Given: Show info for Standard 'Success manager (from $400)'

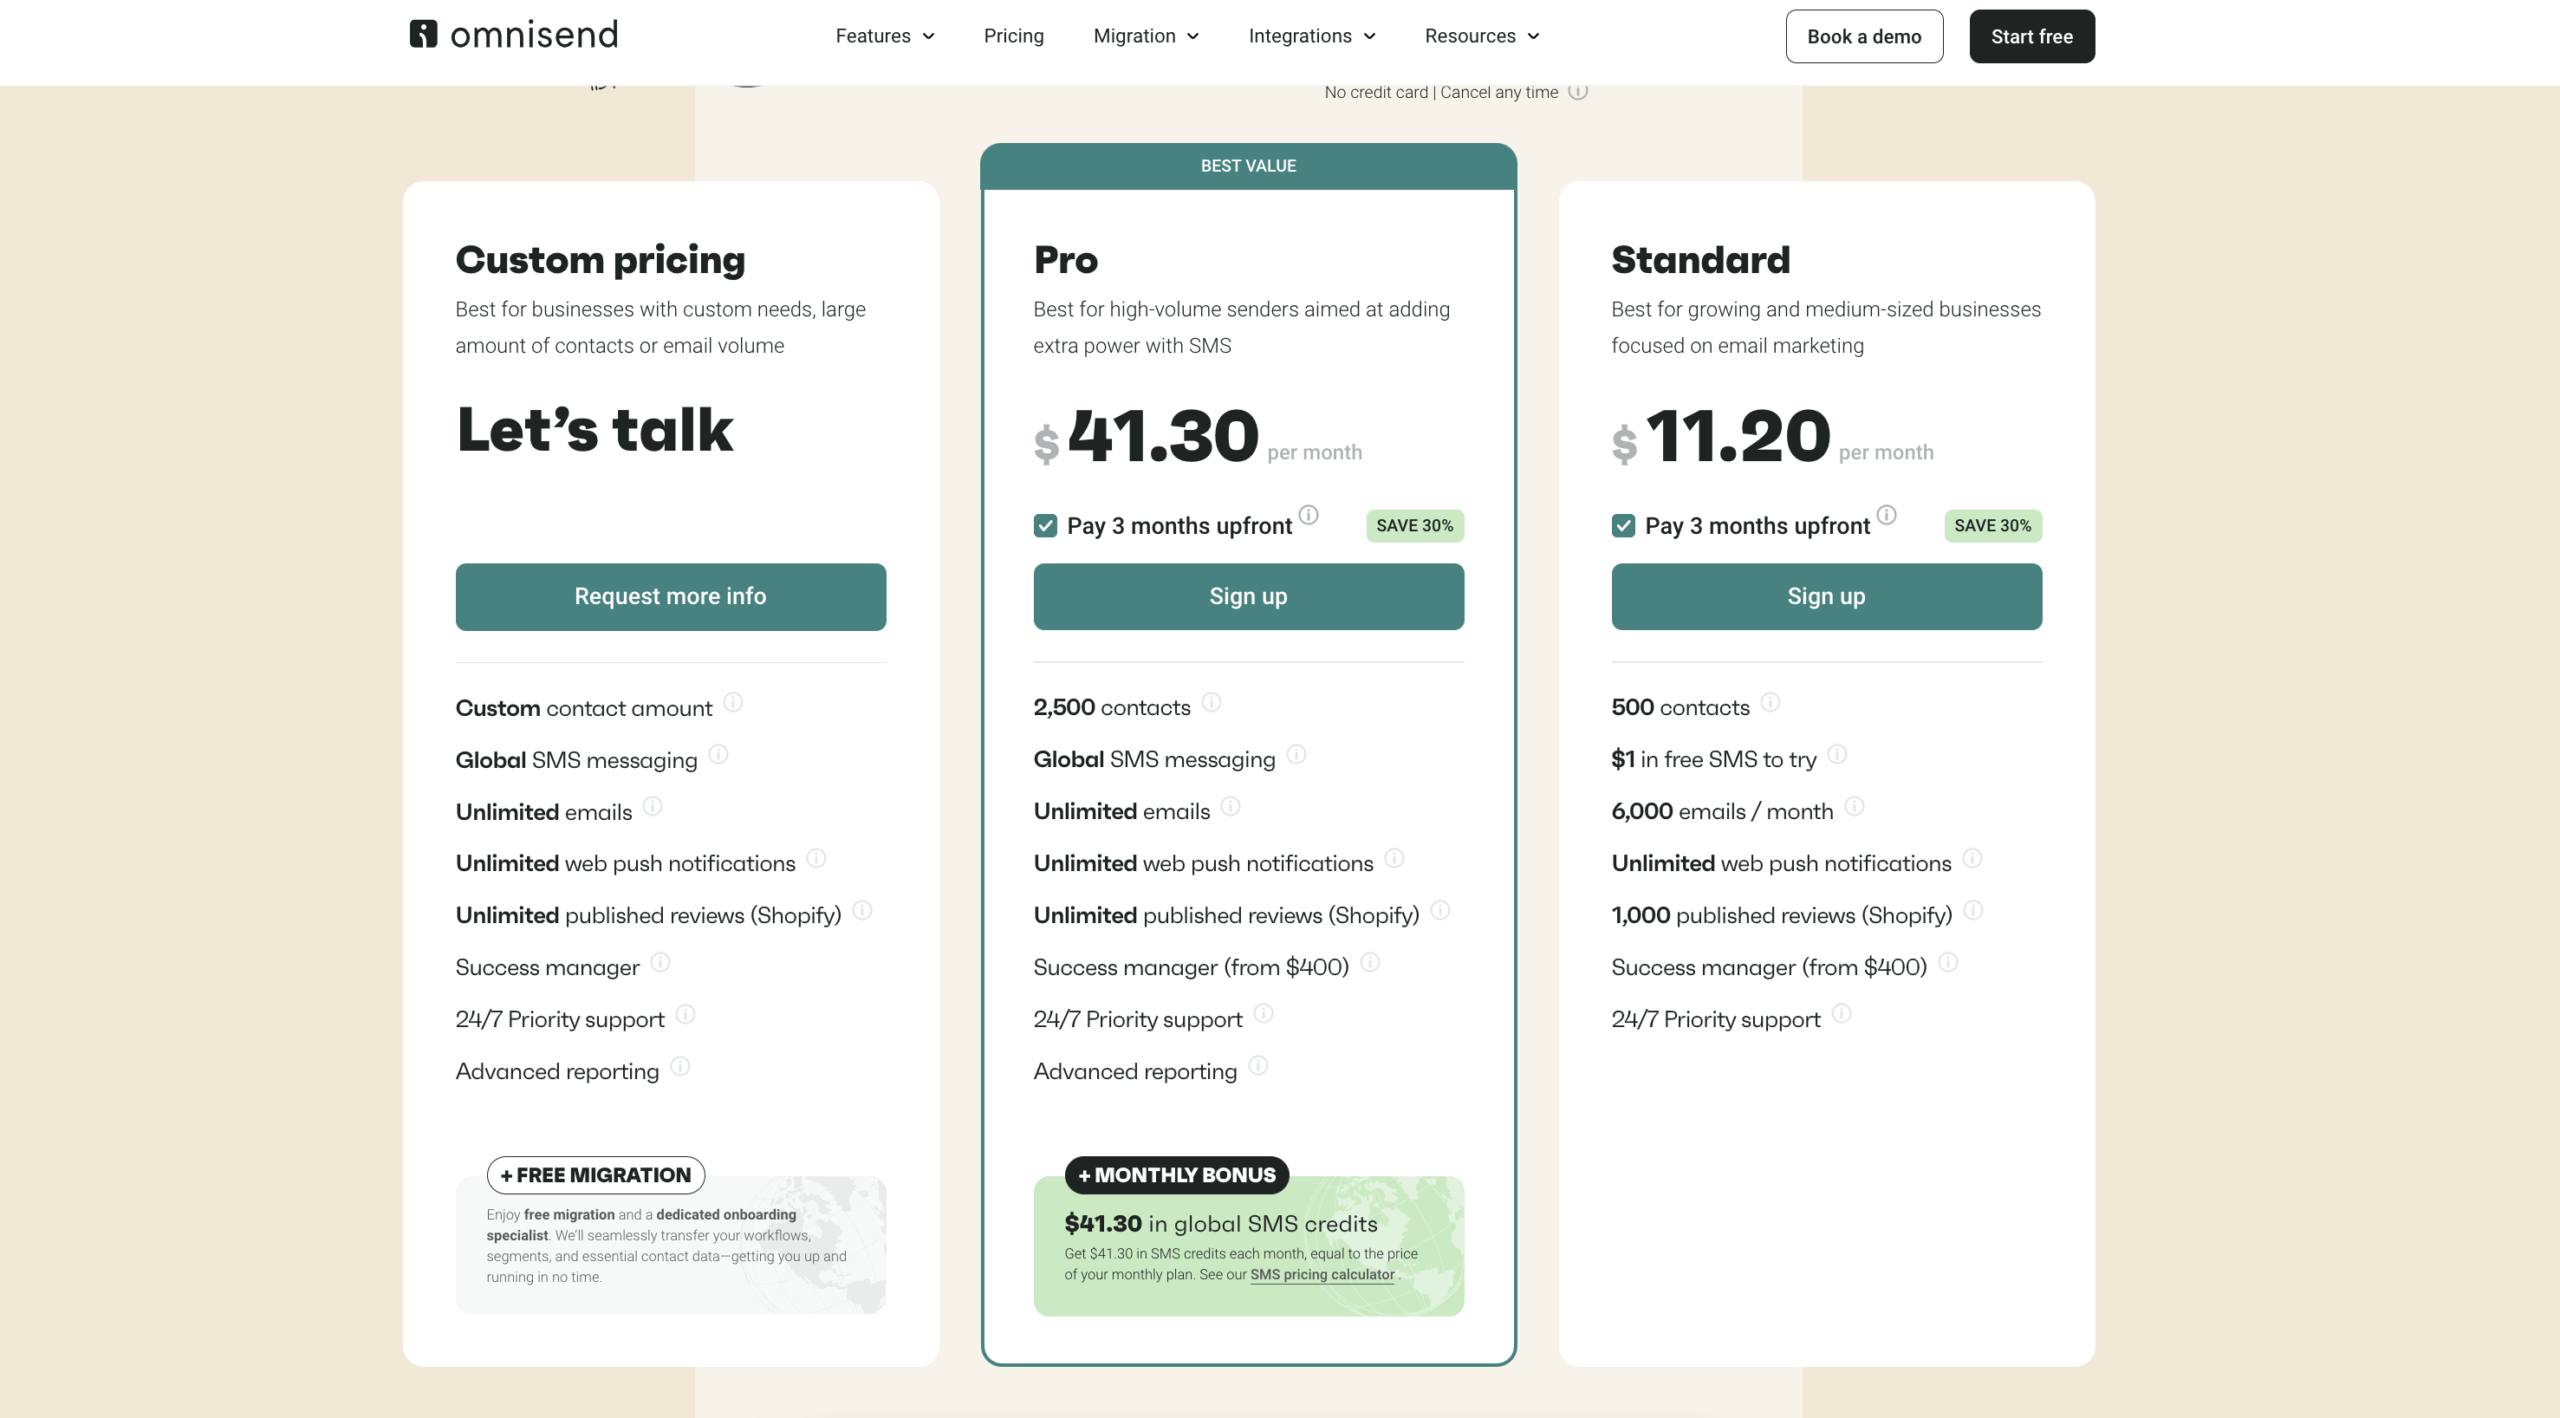Looking at the screenshot, I should click(1948, 962).
